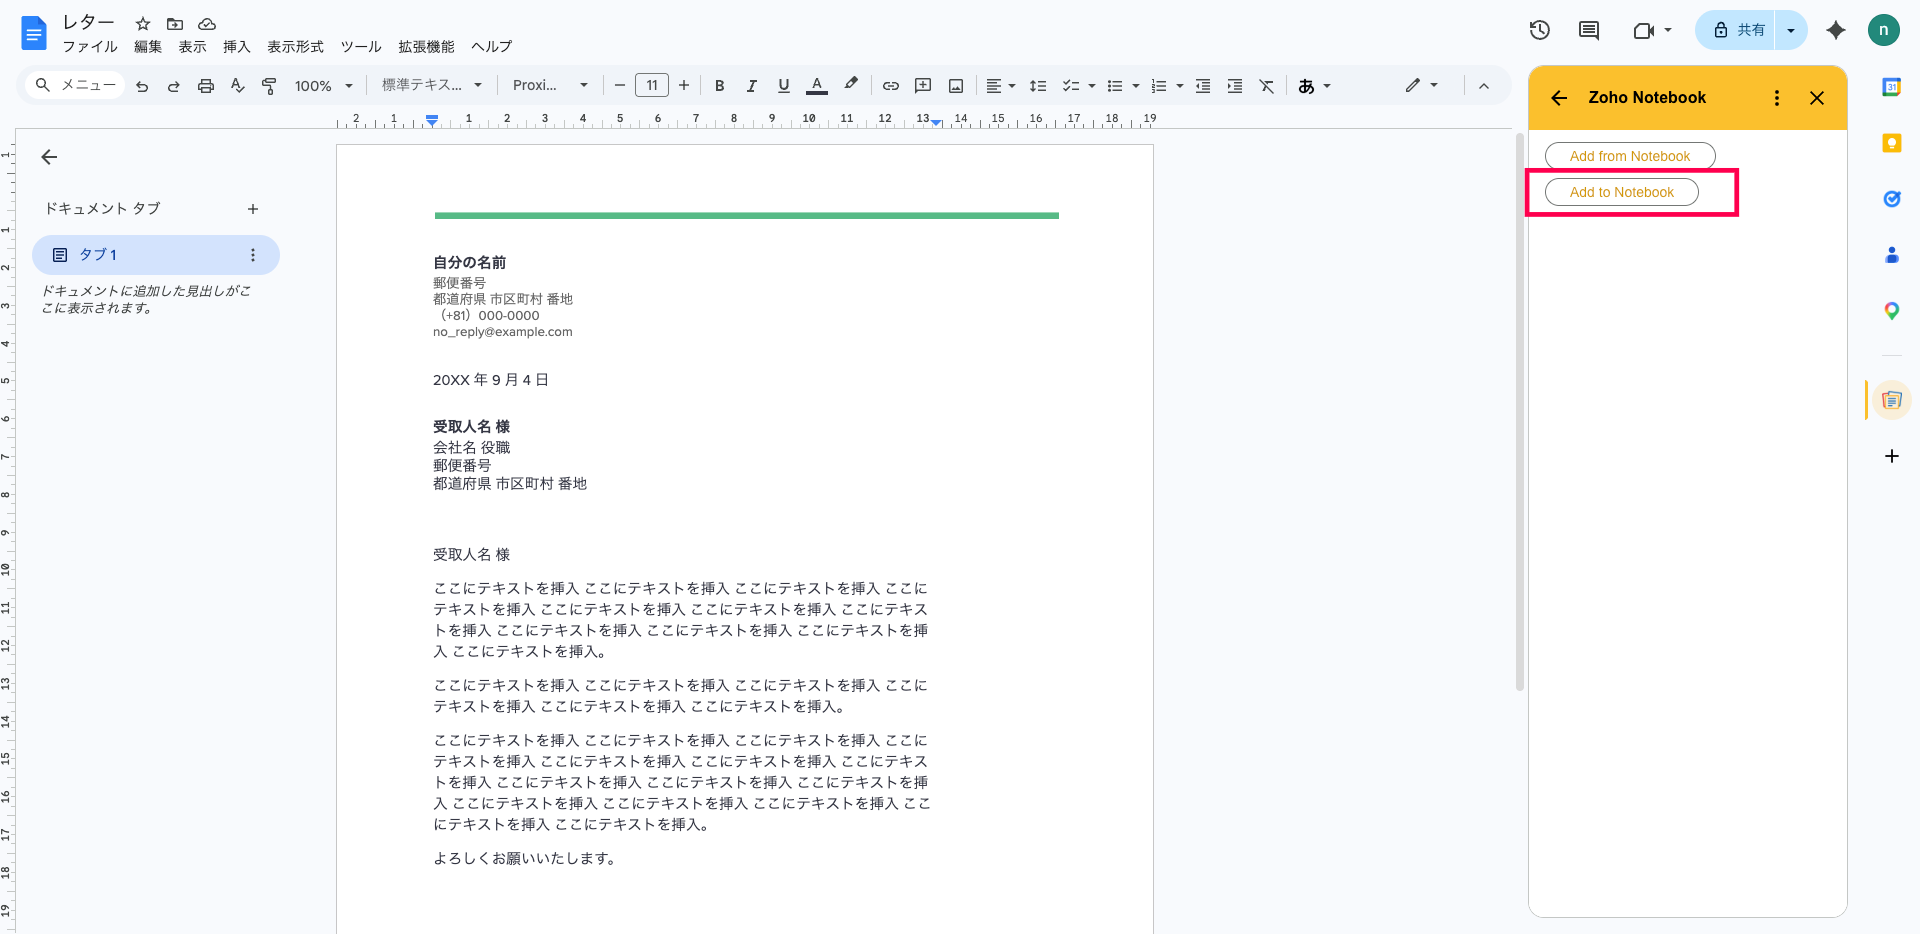The image size is (1920, 934).
Task: Open version history clock icon
Action: (1540, 30)
